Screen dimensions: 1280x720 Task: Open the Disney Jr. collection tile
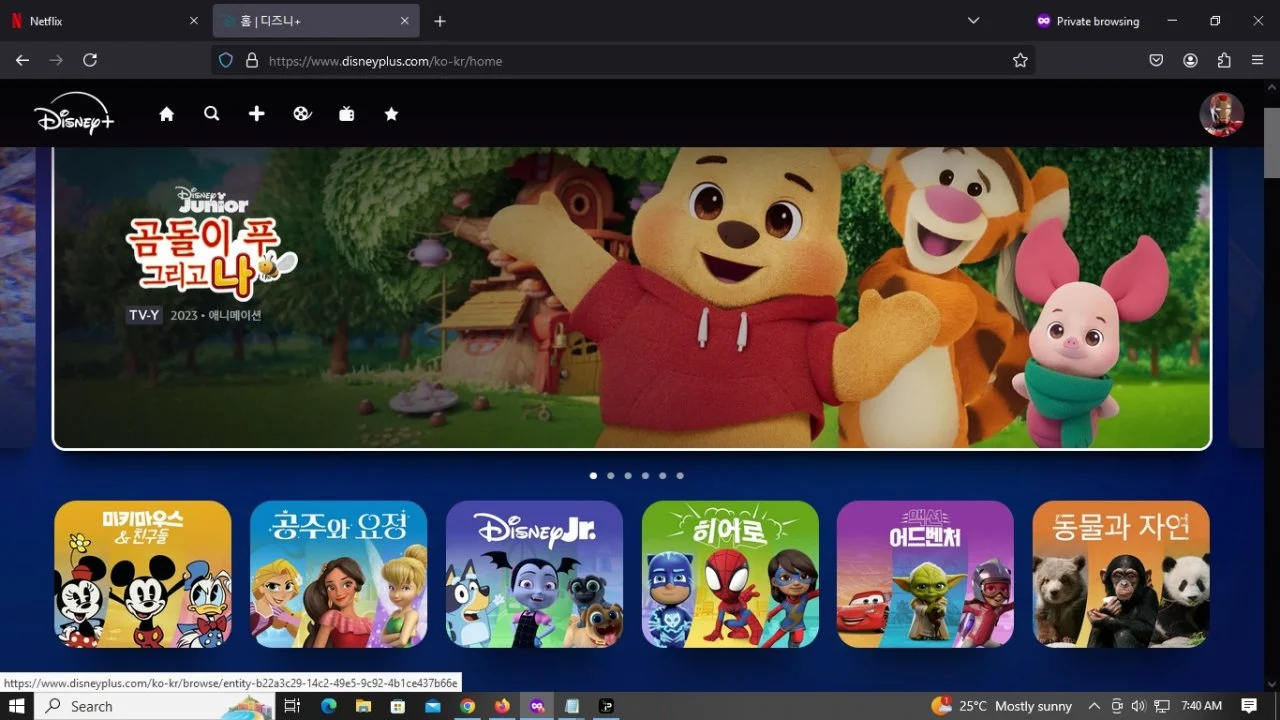(534, 574)
